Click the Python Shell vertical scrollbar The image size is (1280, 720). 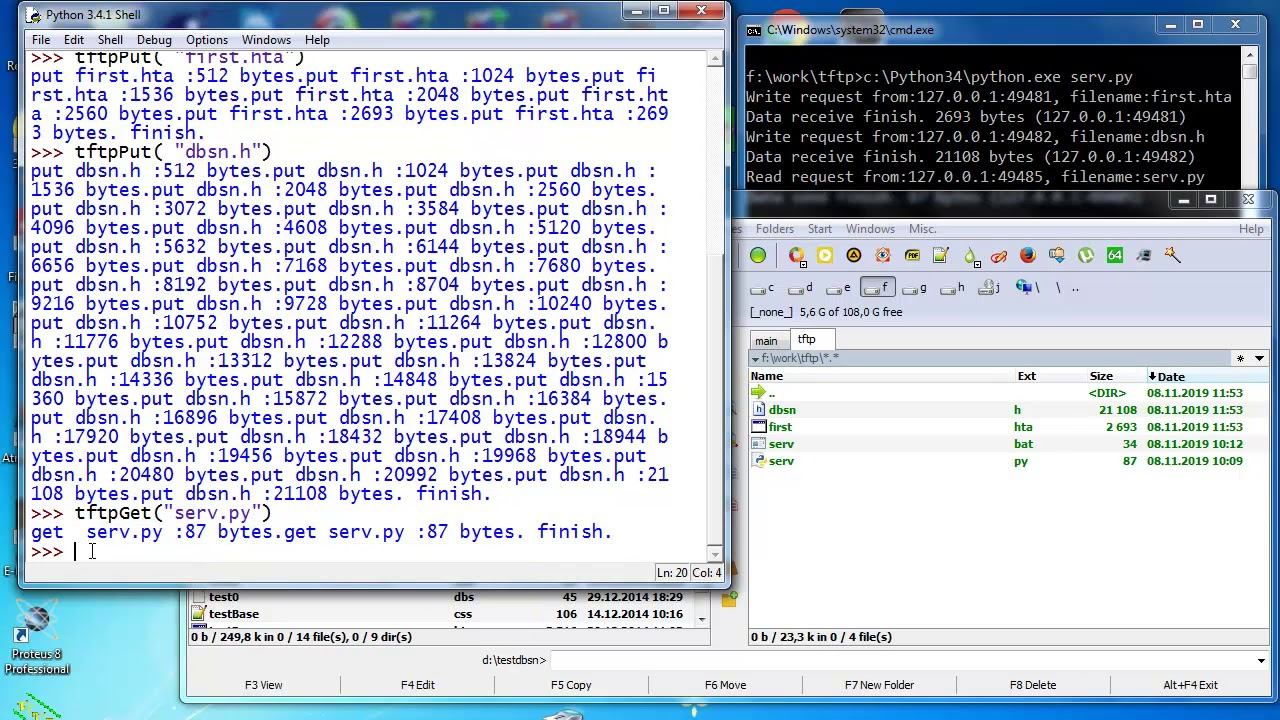coord(715,305)
